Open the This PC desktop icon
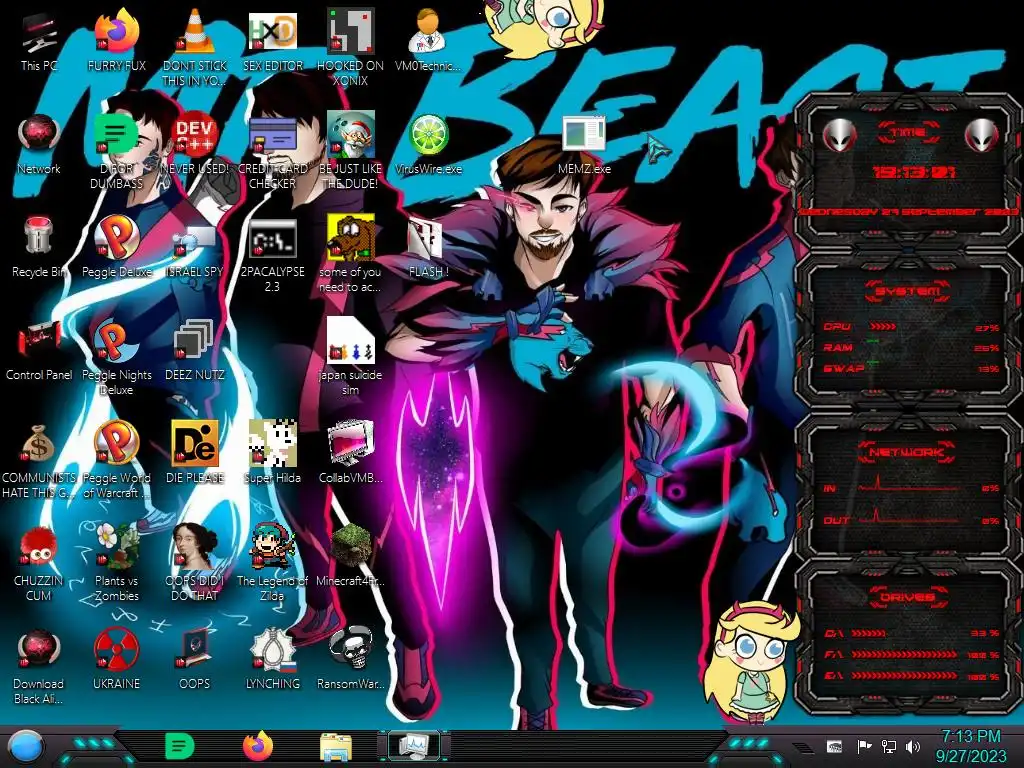The height and width of the screenshot is (768, 1024). click(39, 40)
